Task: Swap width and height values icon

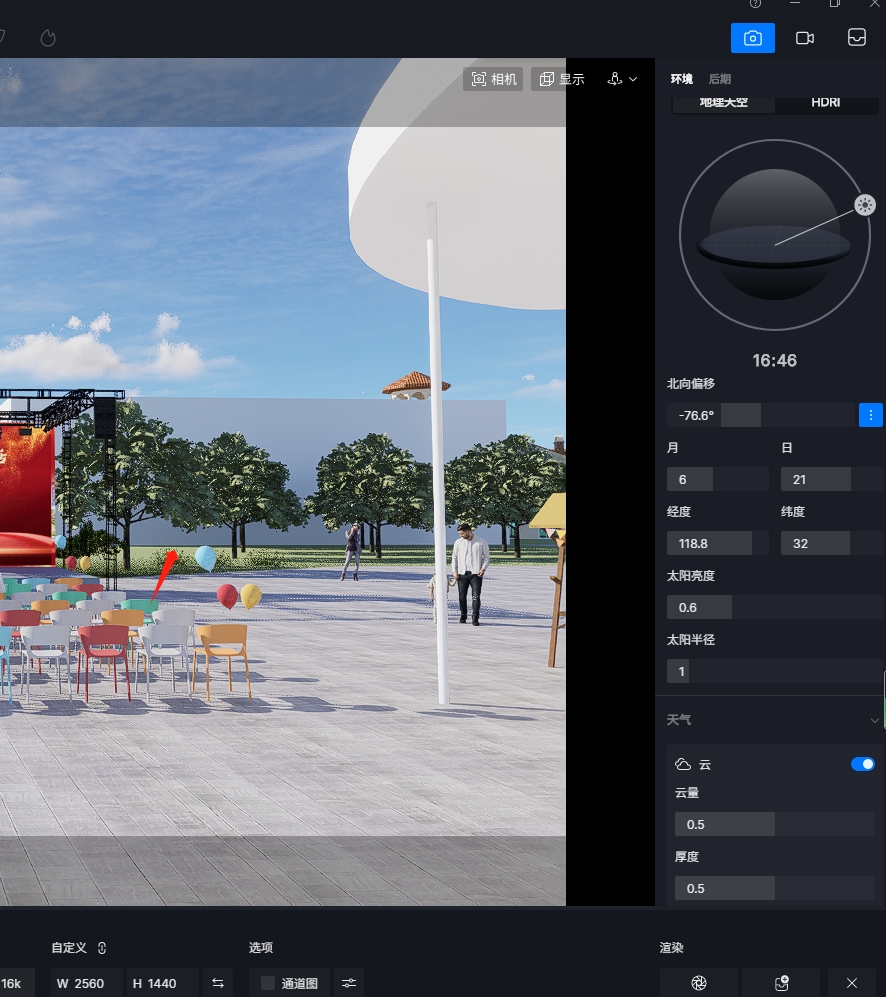Action: [218, 983]
